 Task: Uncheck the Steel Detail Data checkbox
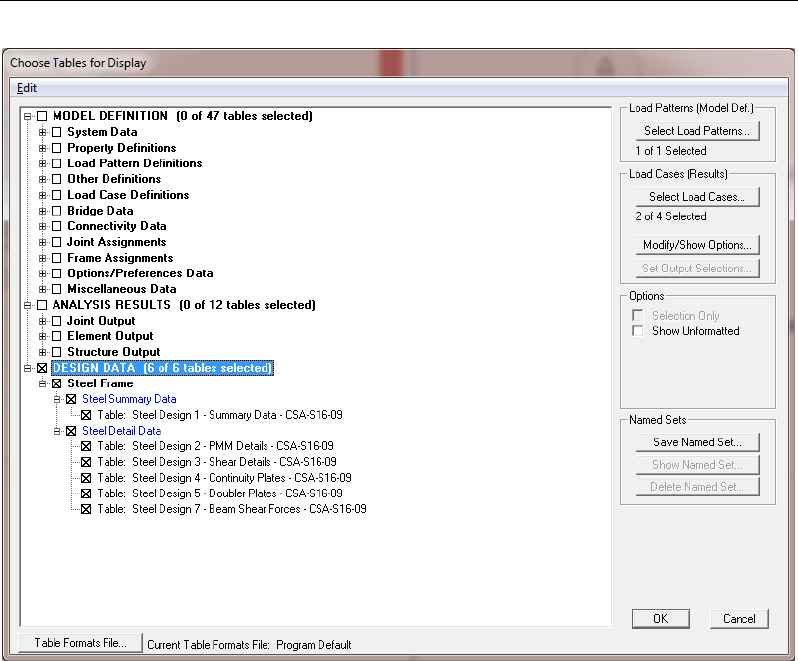click(71, 431)
